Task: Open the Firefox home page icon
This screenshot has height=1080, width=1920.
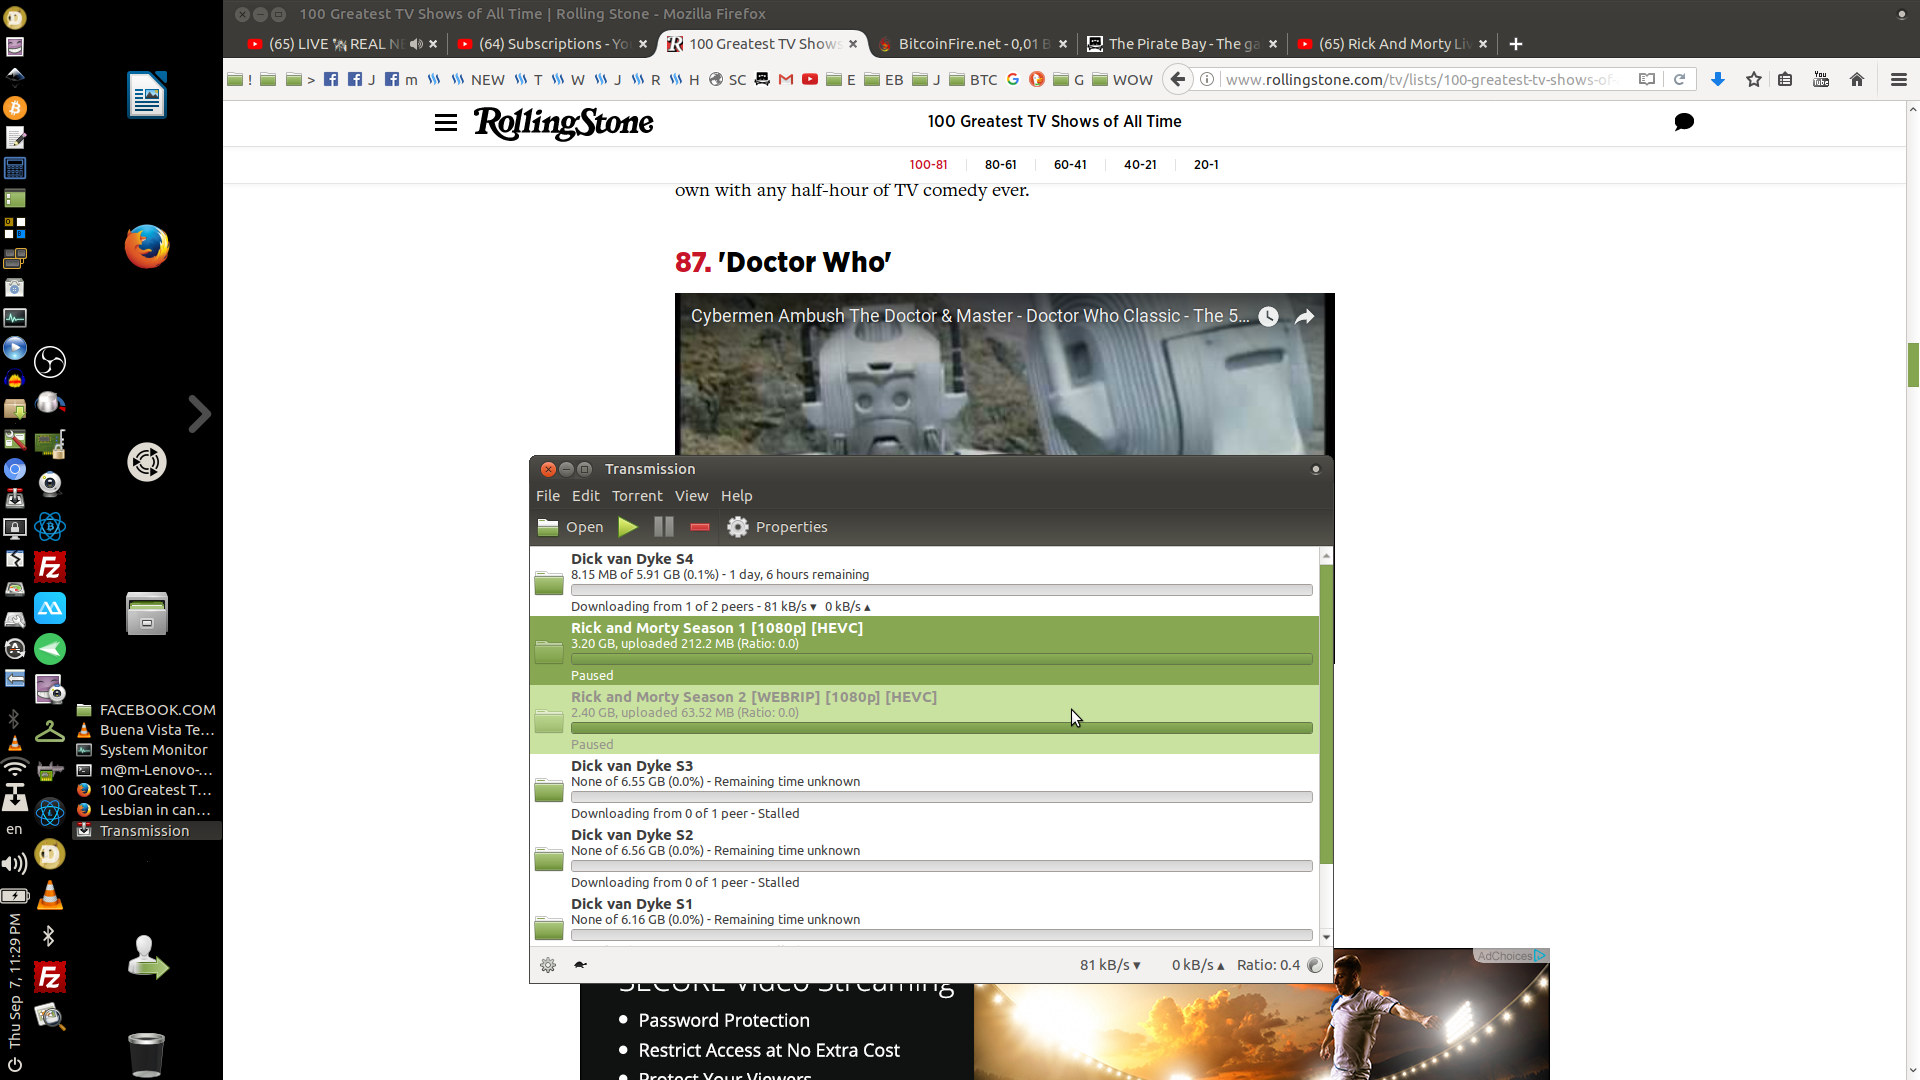Action: click(1857, 80)
